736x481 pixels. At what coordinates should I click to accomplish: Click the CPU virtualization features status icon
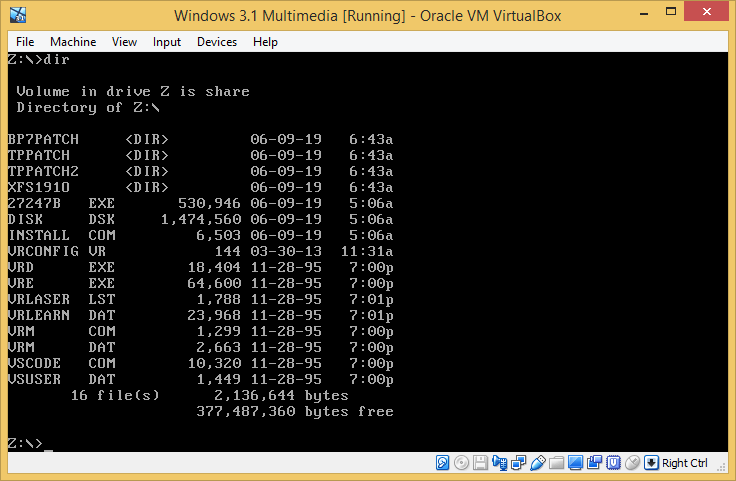click(613, 463)
